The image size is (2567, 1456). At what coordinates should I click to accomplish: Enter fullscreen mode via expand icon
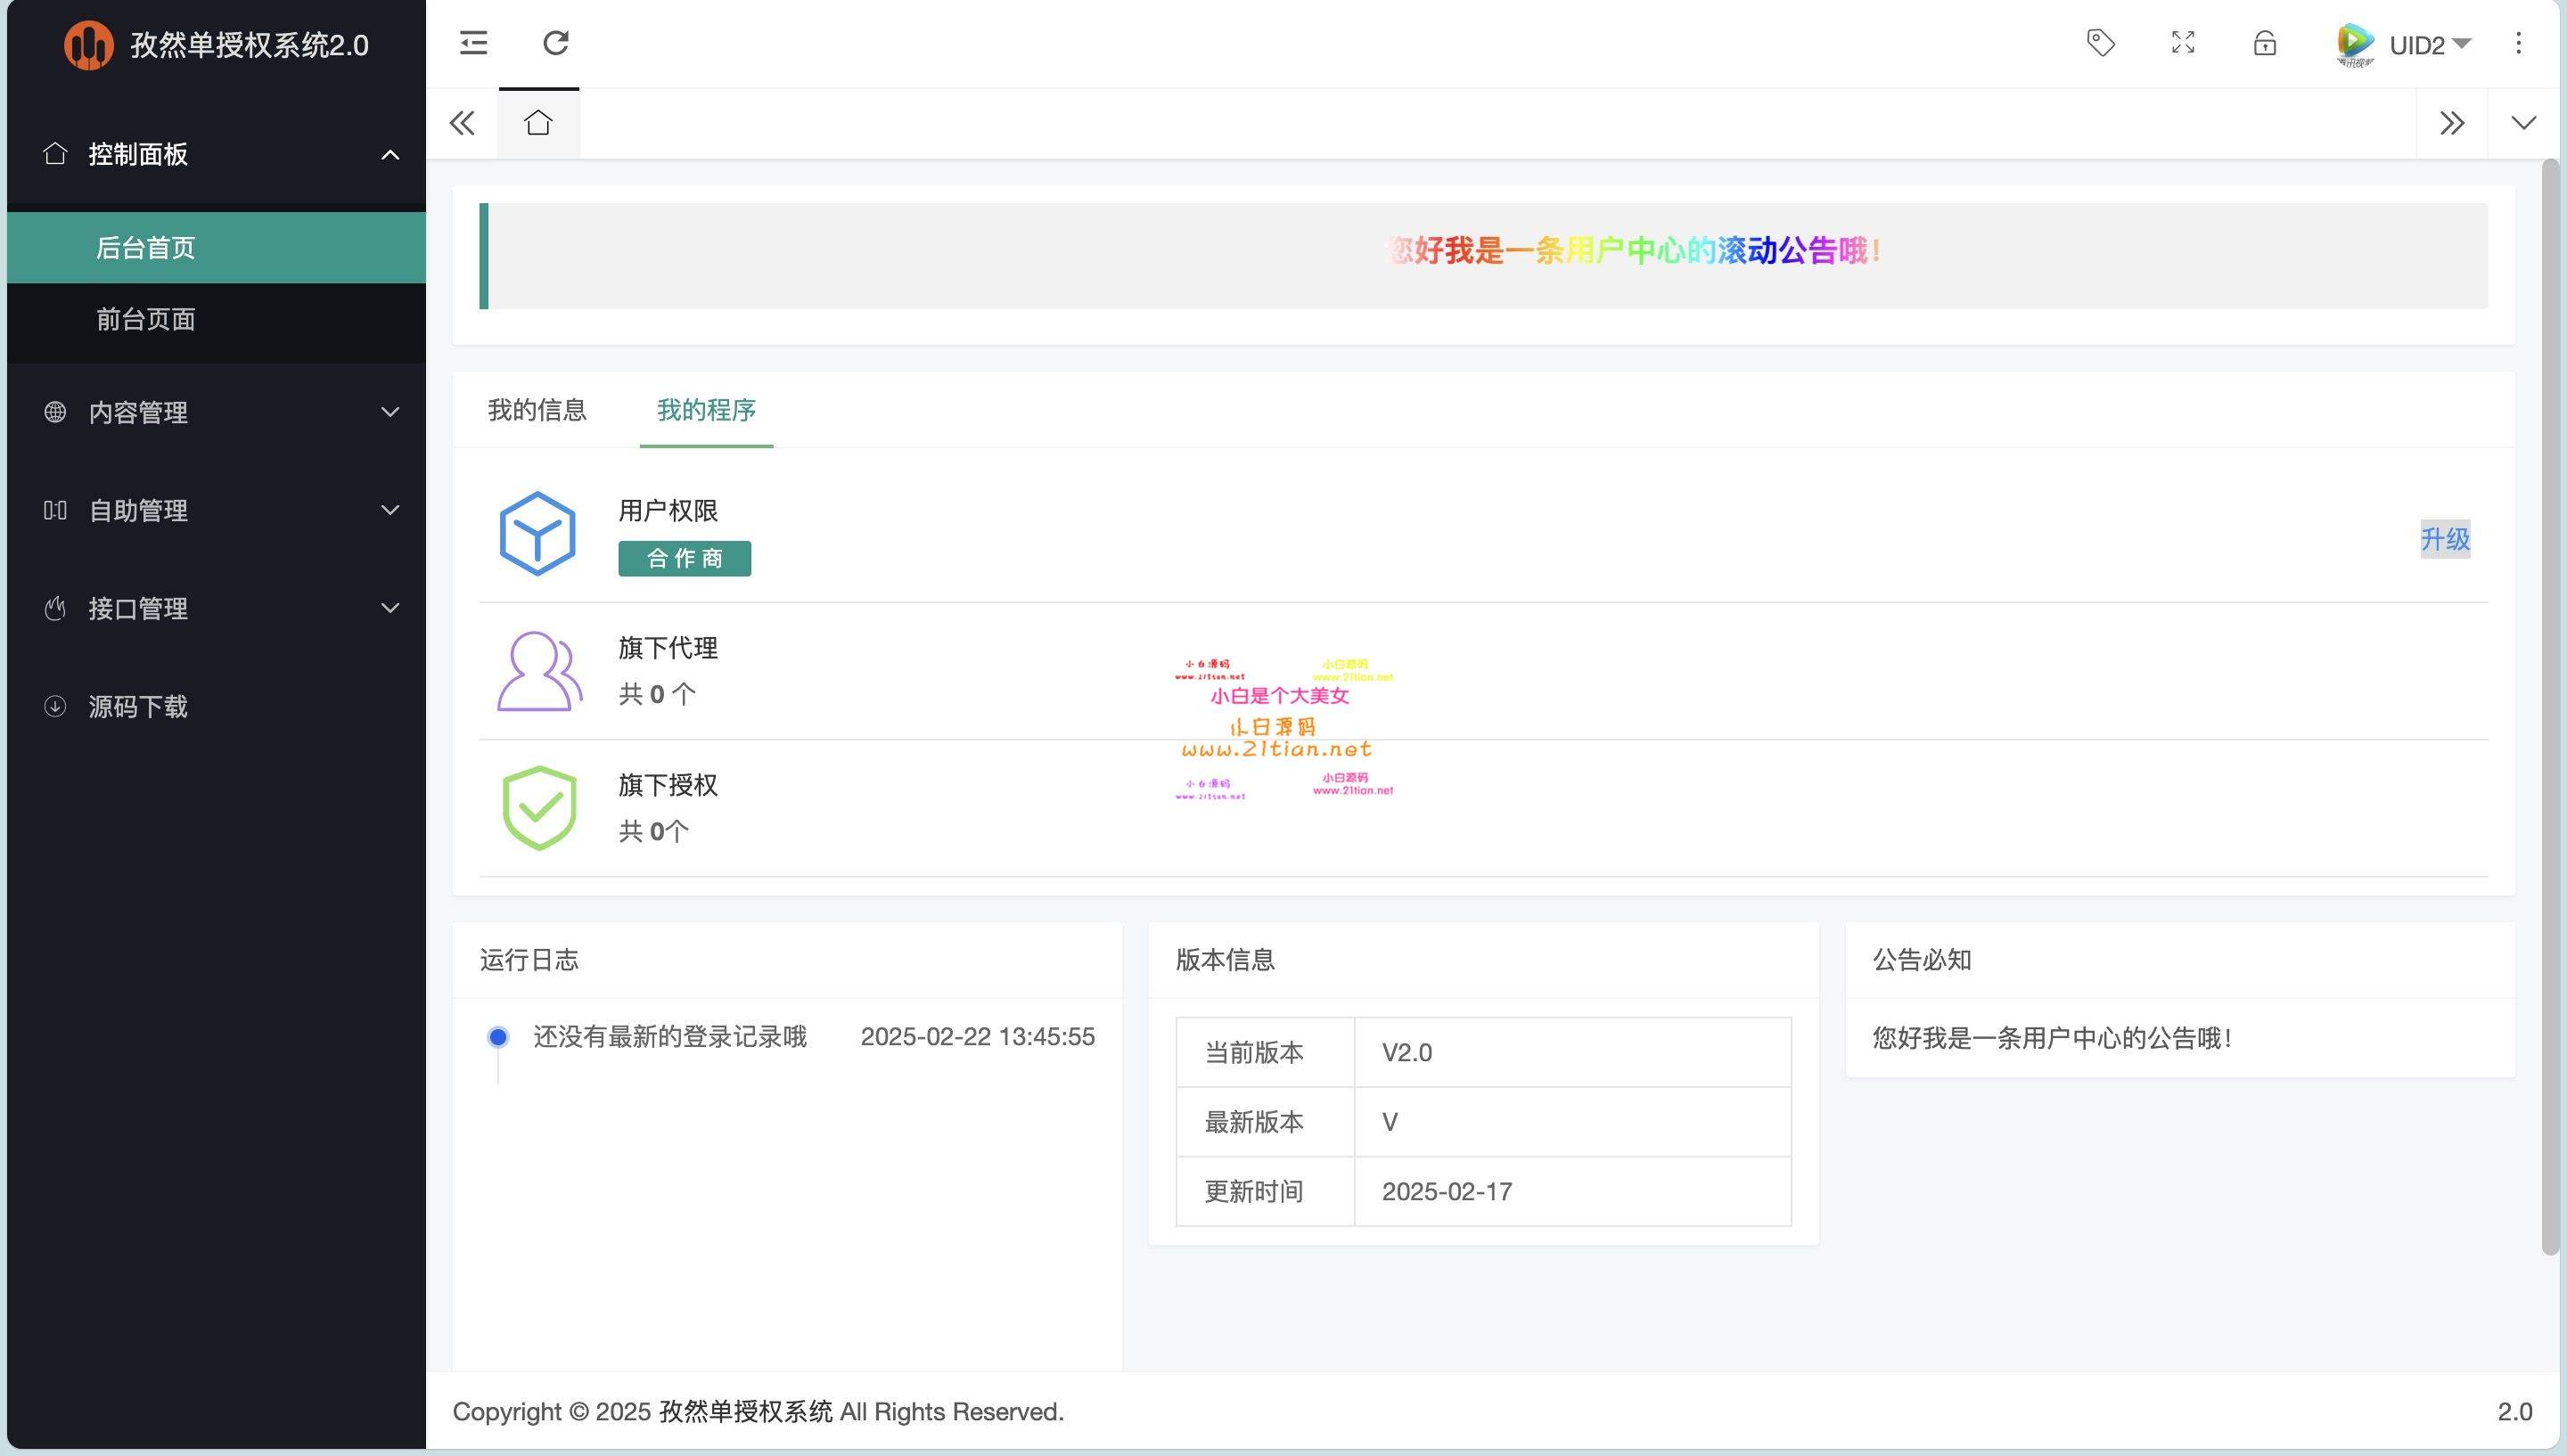[x=2183, y=43]
